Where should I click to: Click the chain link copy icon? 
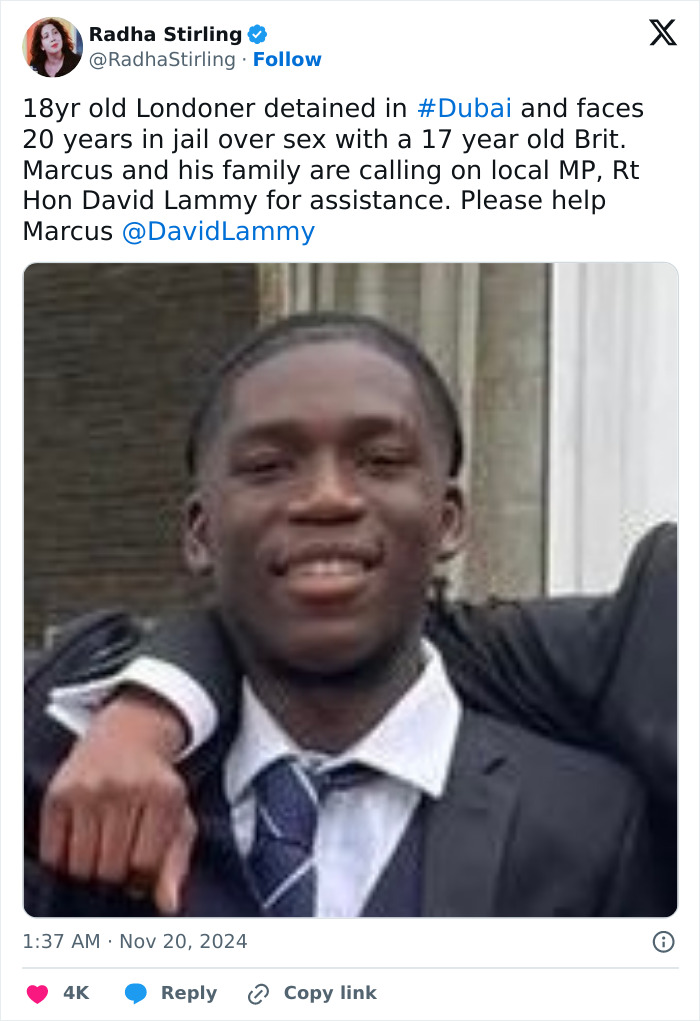[x=259, y=994]
